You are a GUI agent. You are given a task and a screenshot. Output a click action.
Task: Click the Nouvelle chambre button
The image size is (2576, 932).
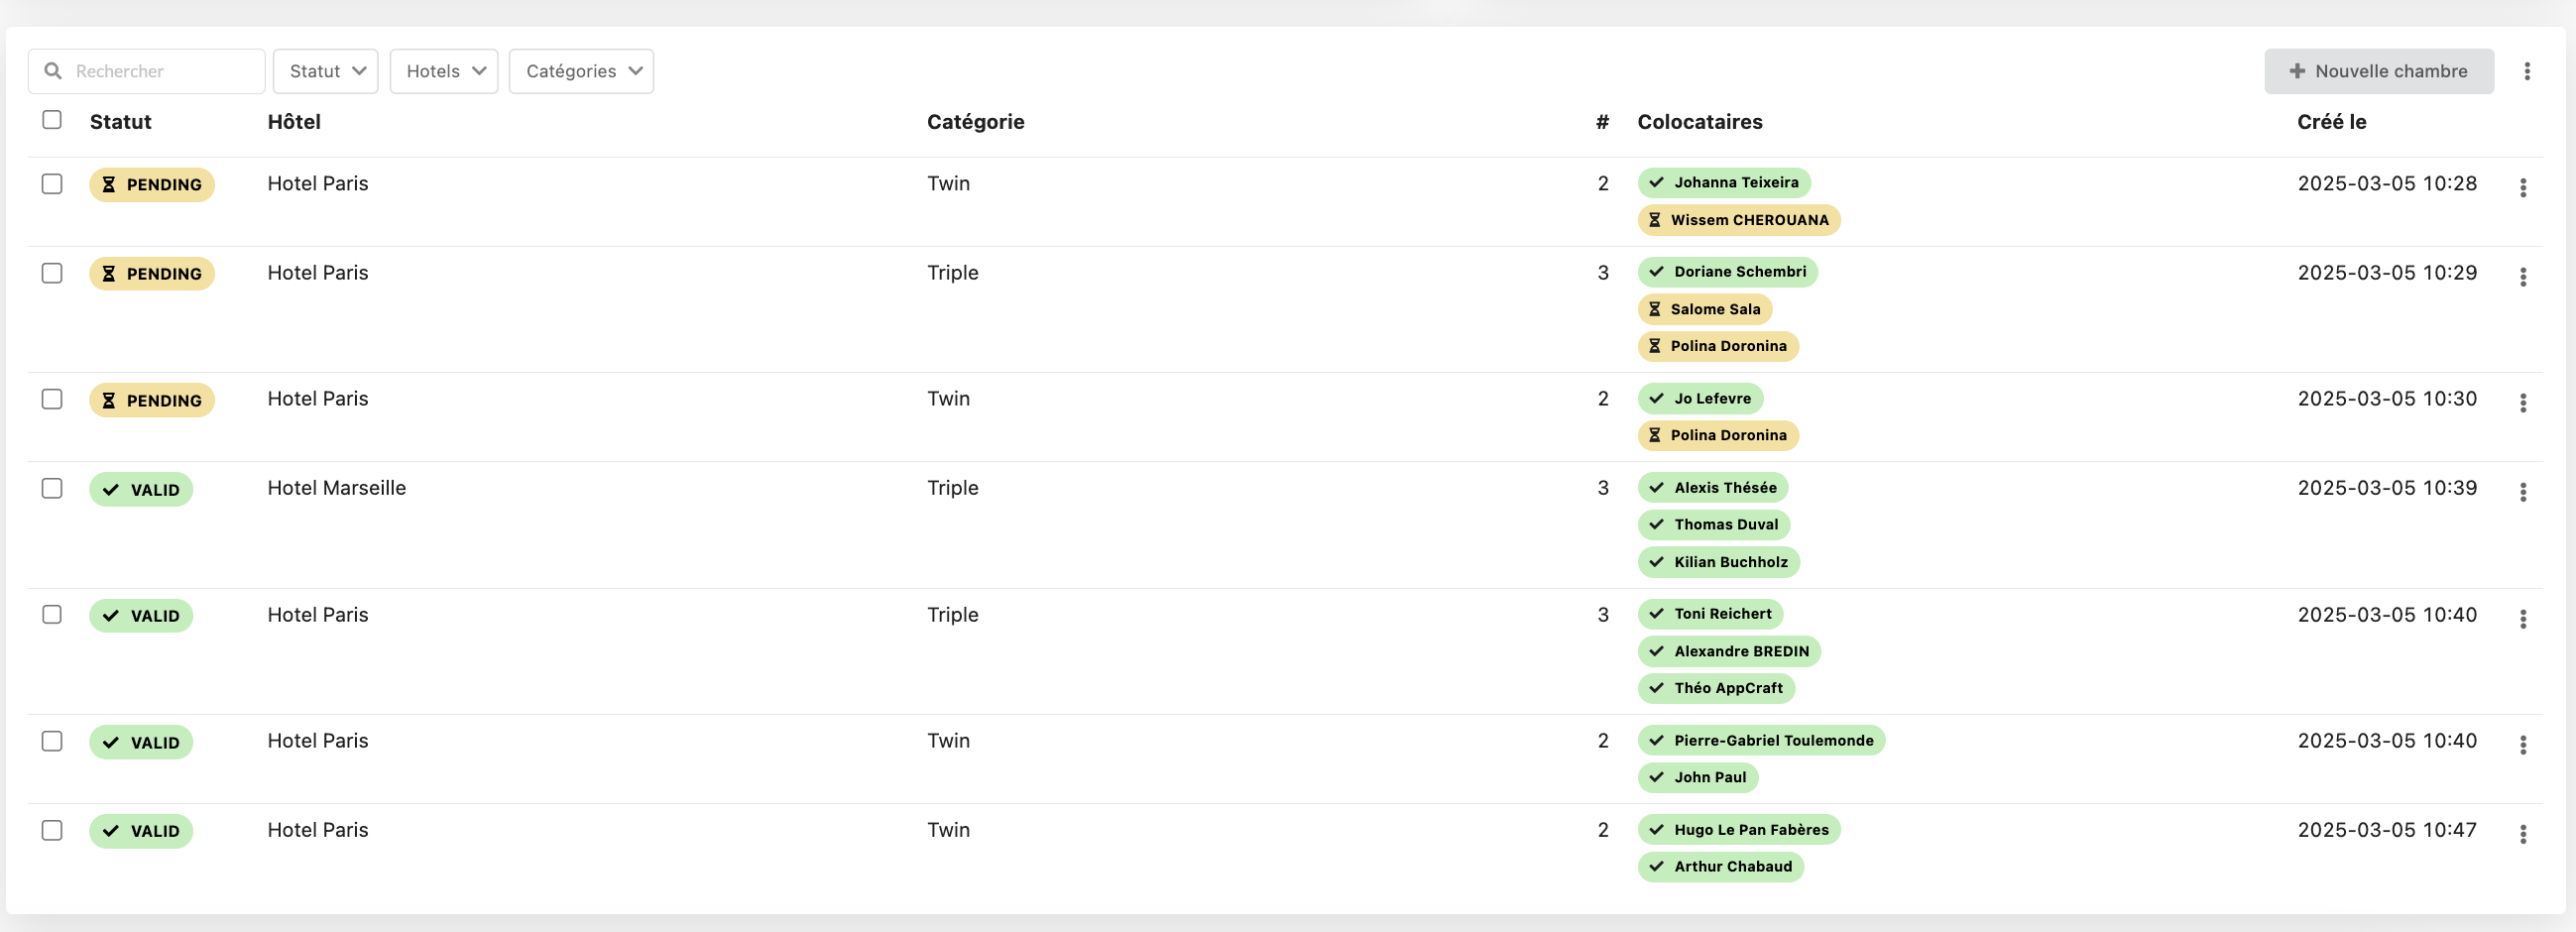[x=2378, y=71]
